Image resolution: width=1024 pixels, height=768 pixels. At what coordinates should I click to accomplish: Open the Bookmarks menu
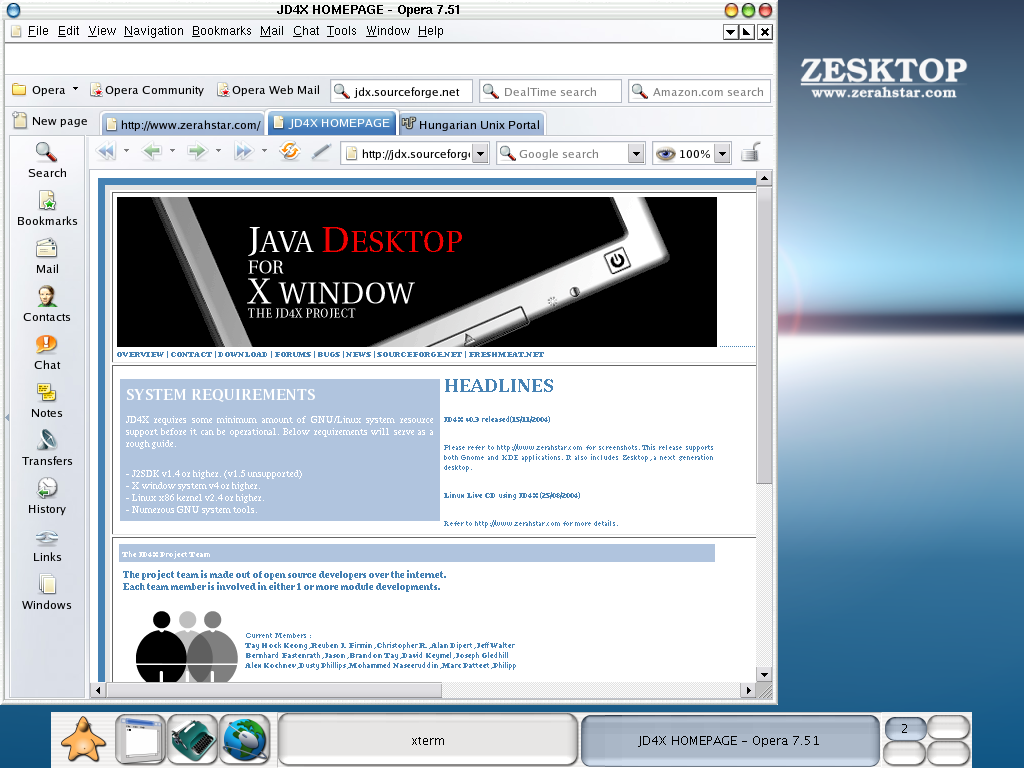coord(221,31)
